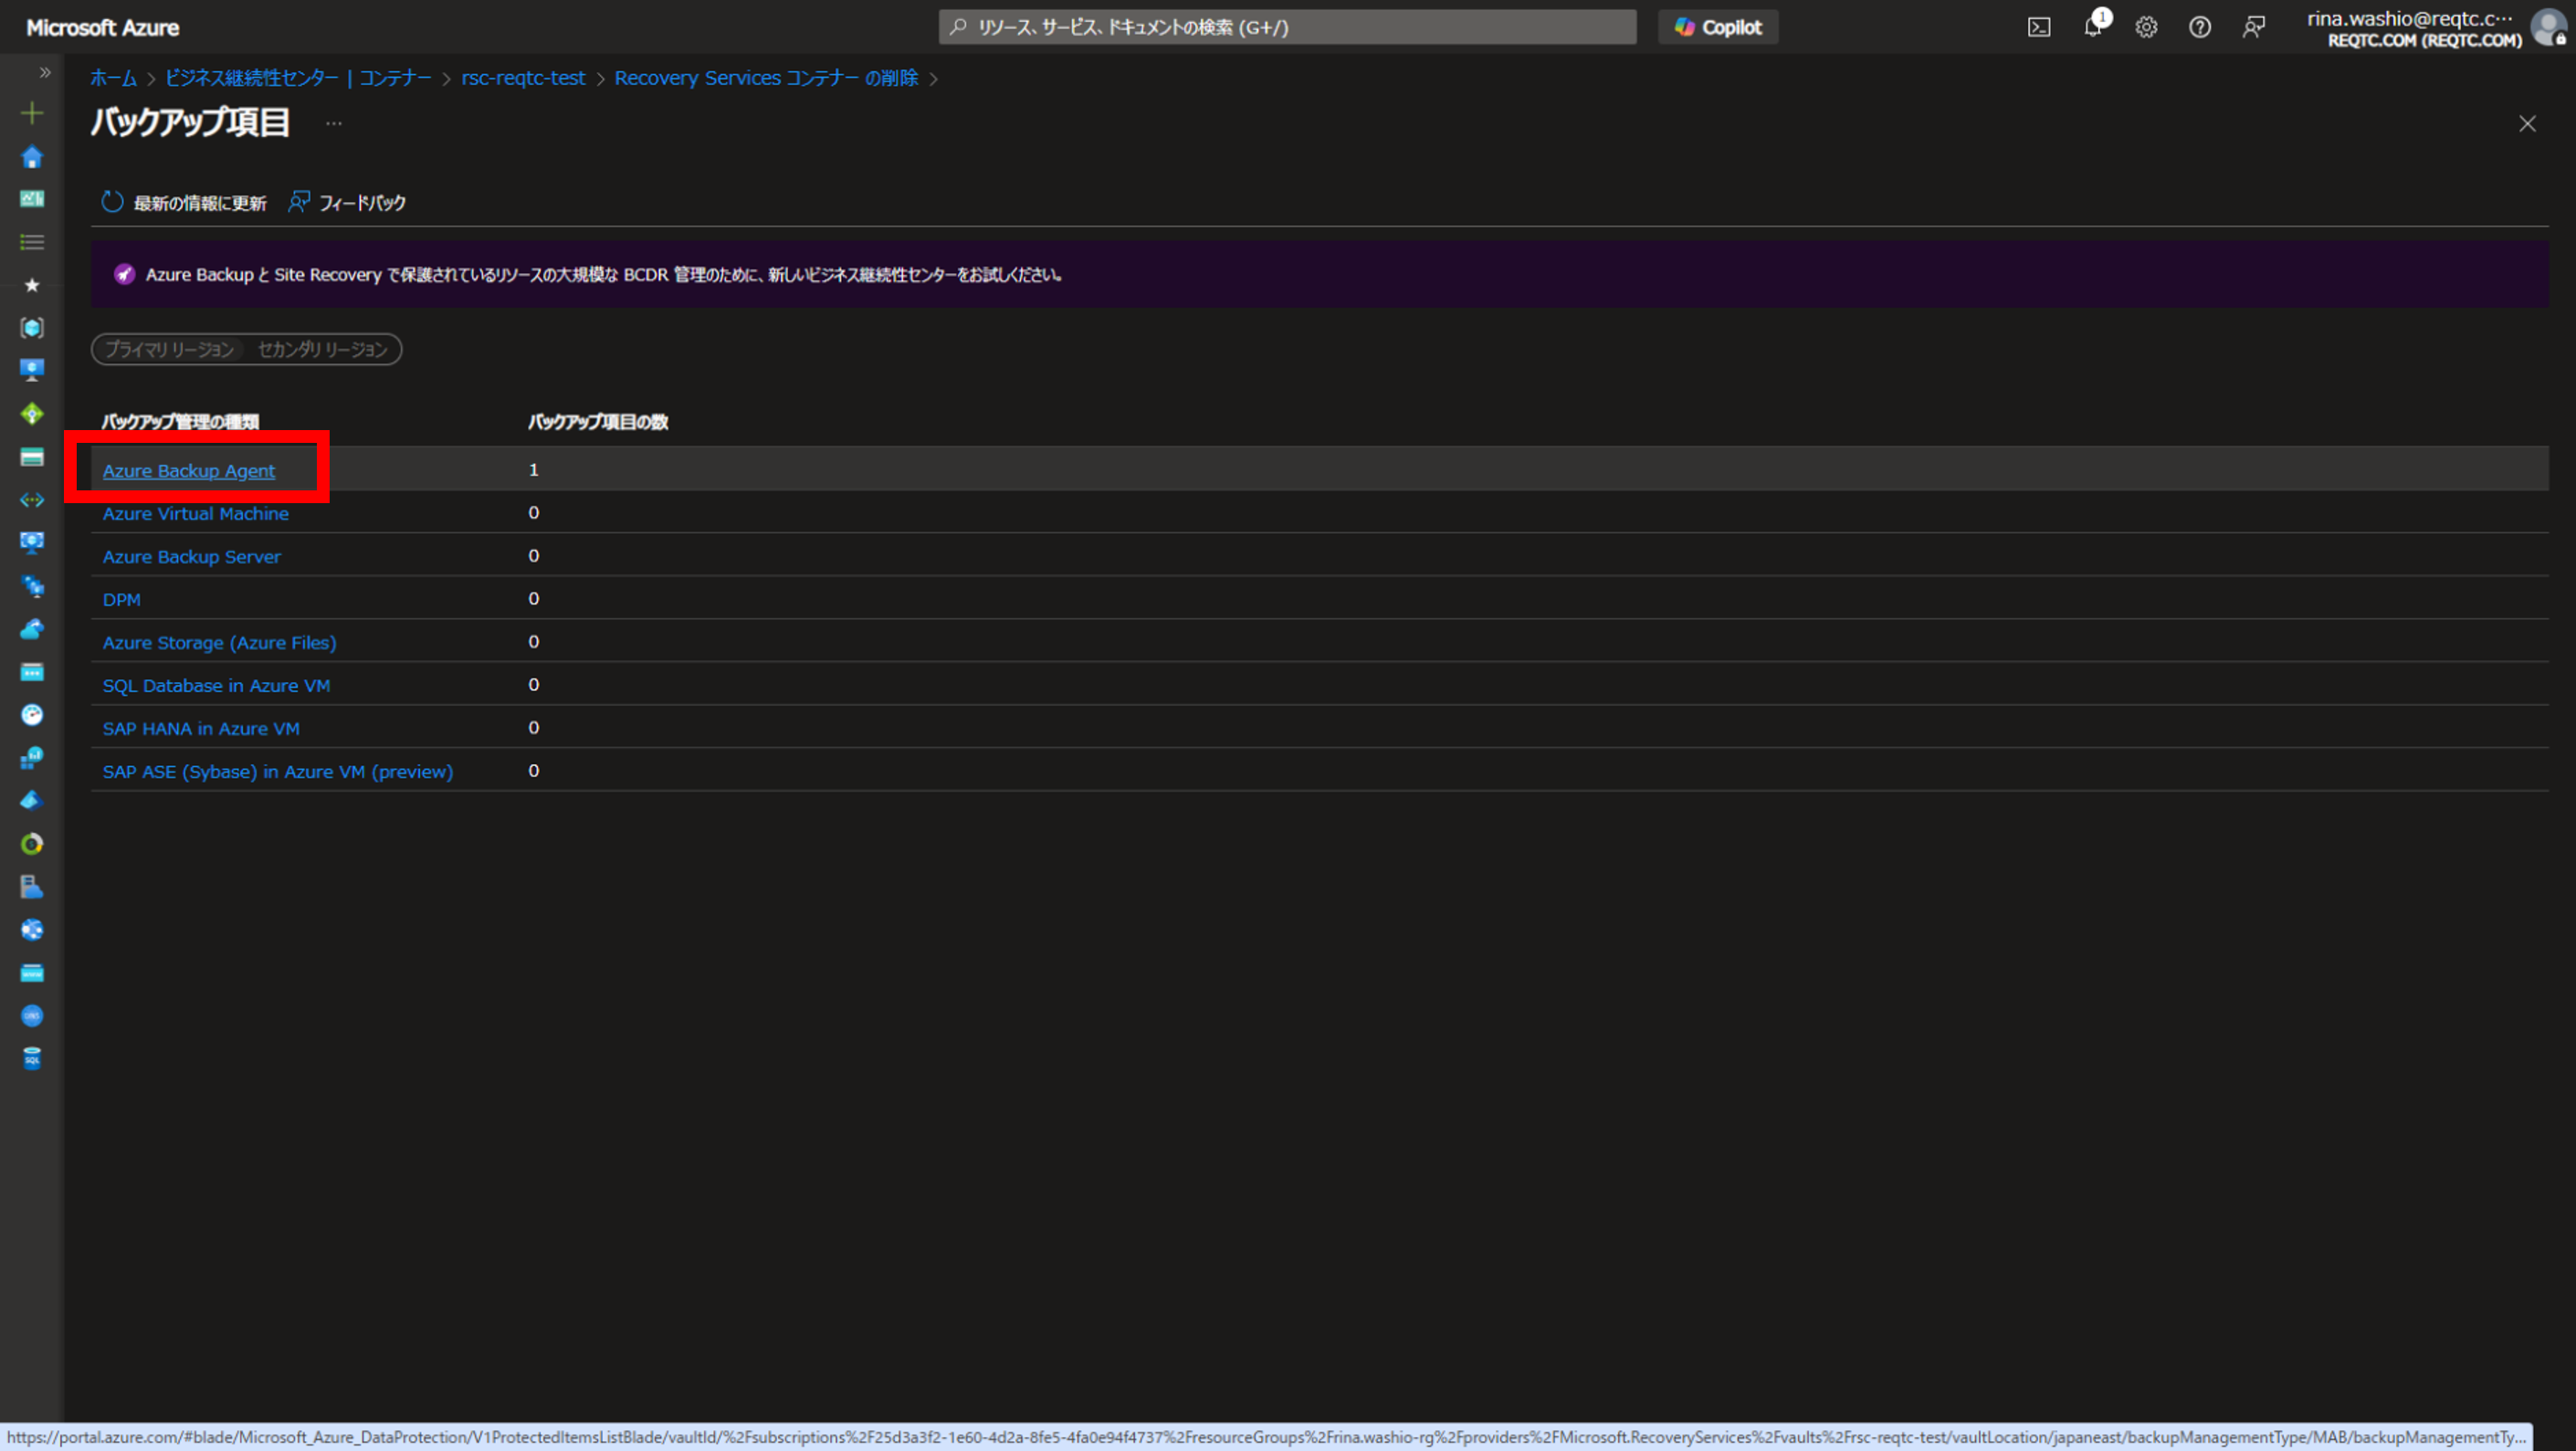Click the Microsoft Azure logo text
The width and height of the screenshot is (2576, 1451).
point(103,28)
